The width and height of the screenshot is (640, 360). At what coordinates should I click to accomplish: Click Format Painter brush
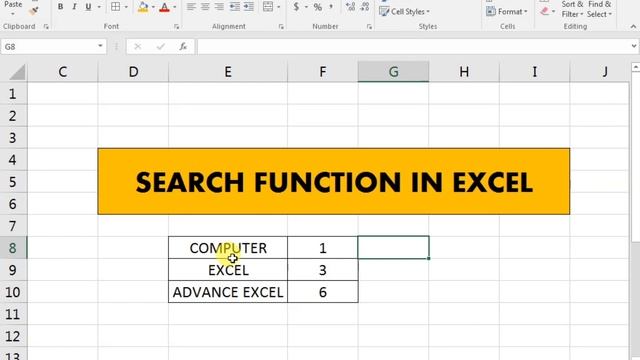coord(34,10)
